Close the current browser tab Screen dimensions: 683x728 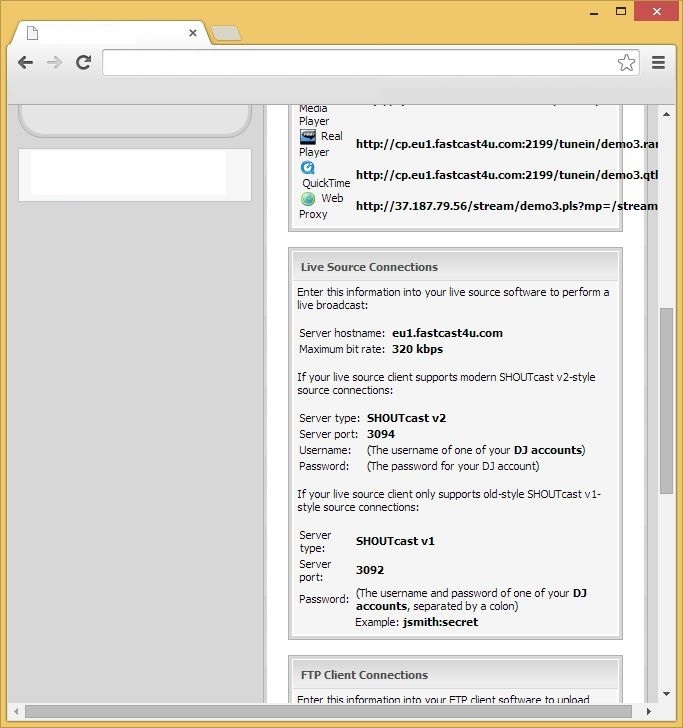pos(193,33)
